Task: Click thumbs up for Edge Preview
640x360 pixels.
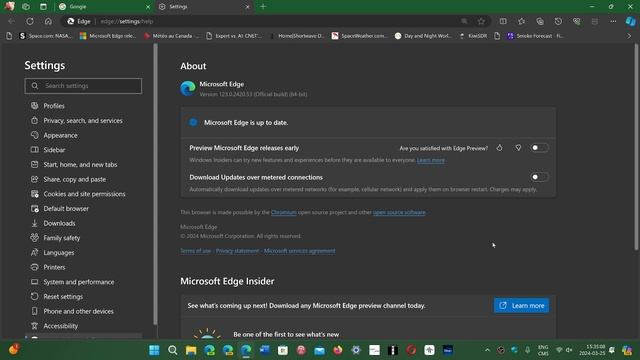Action: (x=499, y=148)
